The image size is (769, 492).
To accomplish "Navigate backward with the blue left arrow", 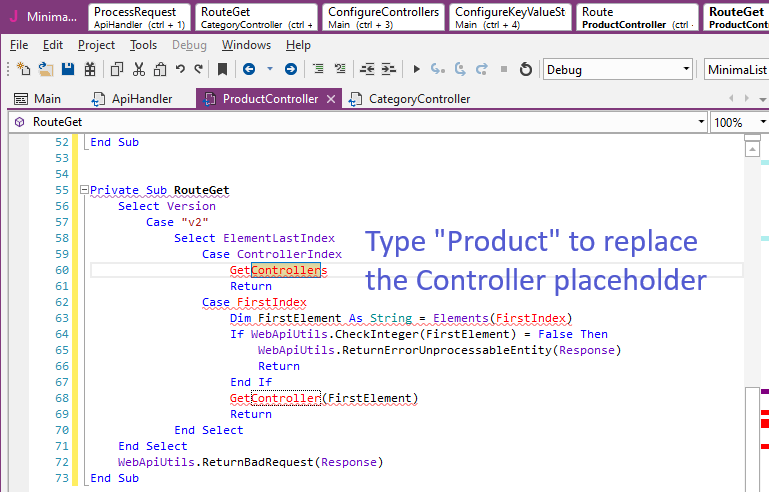I will (x=249, y=69).
